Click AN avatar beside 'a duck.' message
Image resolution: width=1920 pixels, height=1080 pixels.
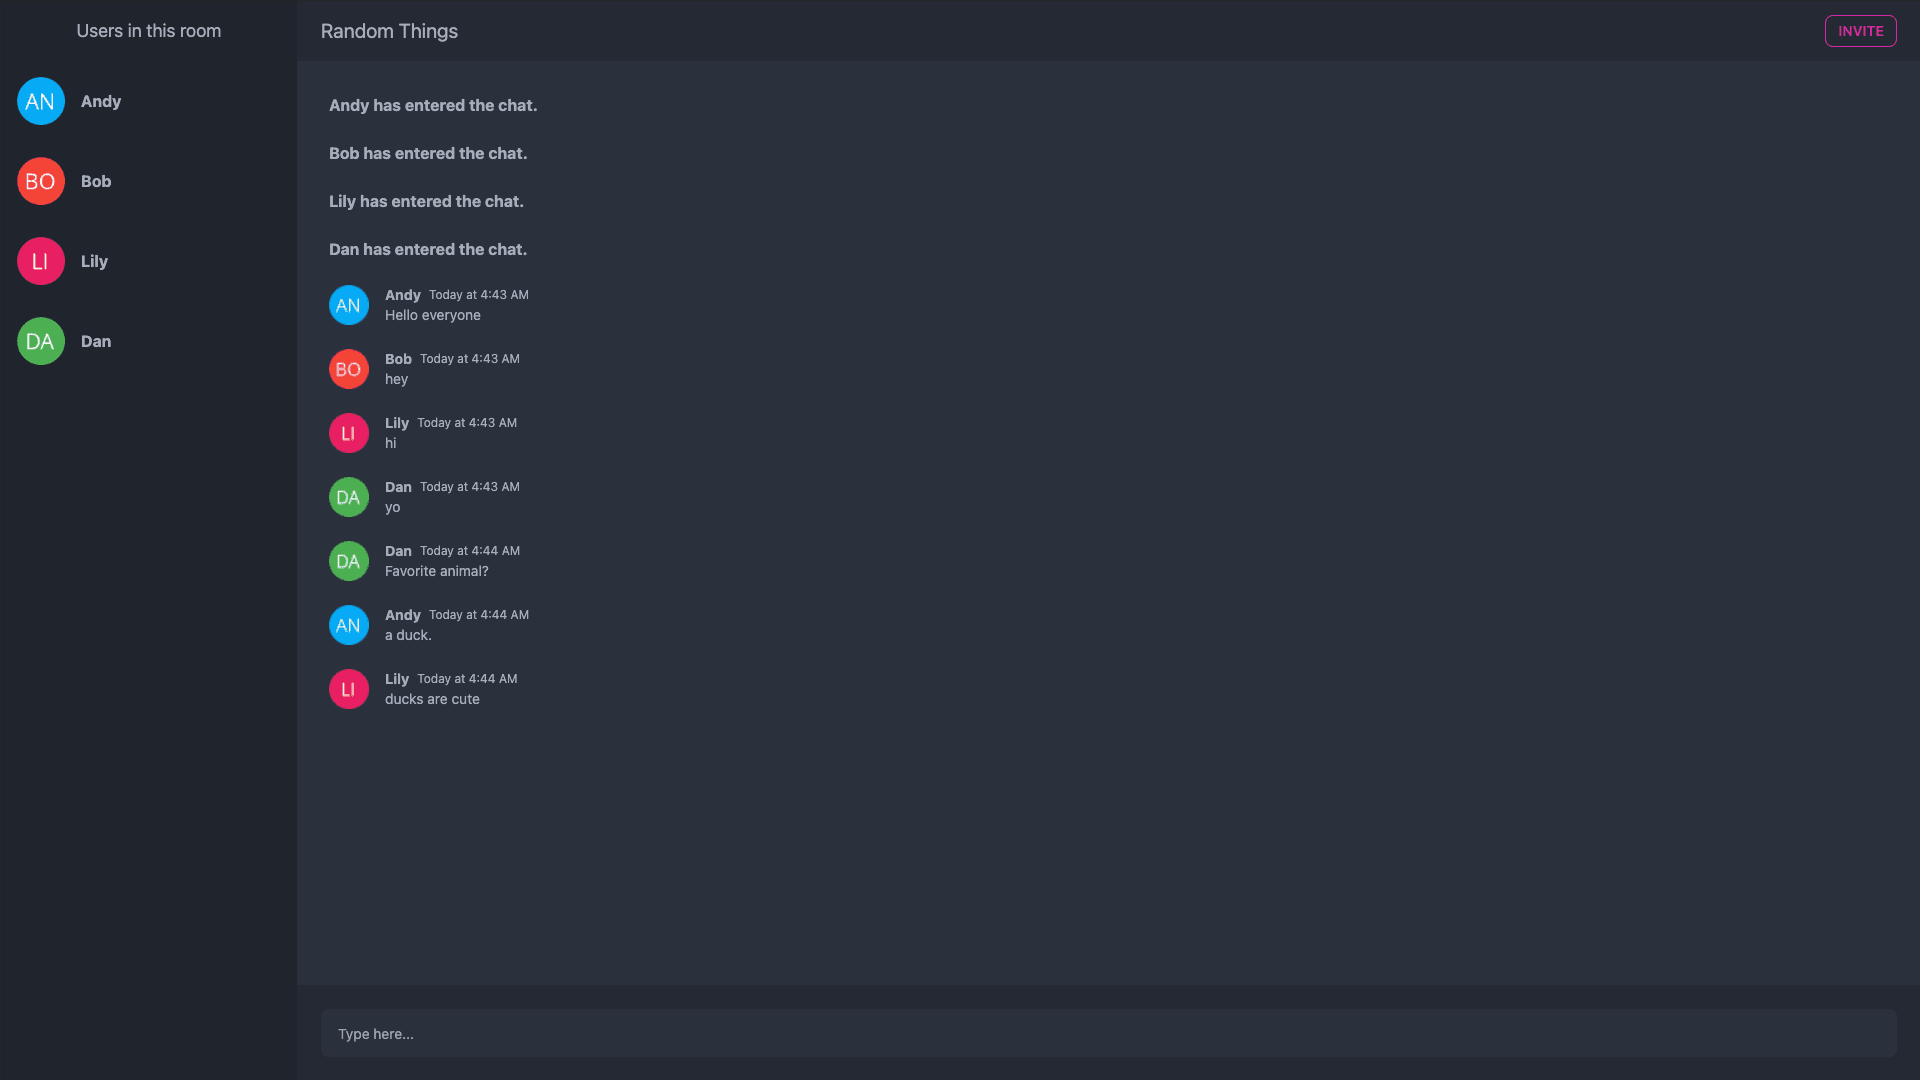[x=349, y=625]
